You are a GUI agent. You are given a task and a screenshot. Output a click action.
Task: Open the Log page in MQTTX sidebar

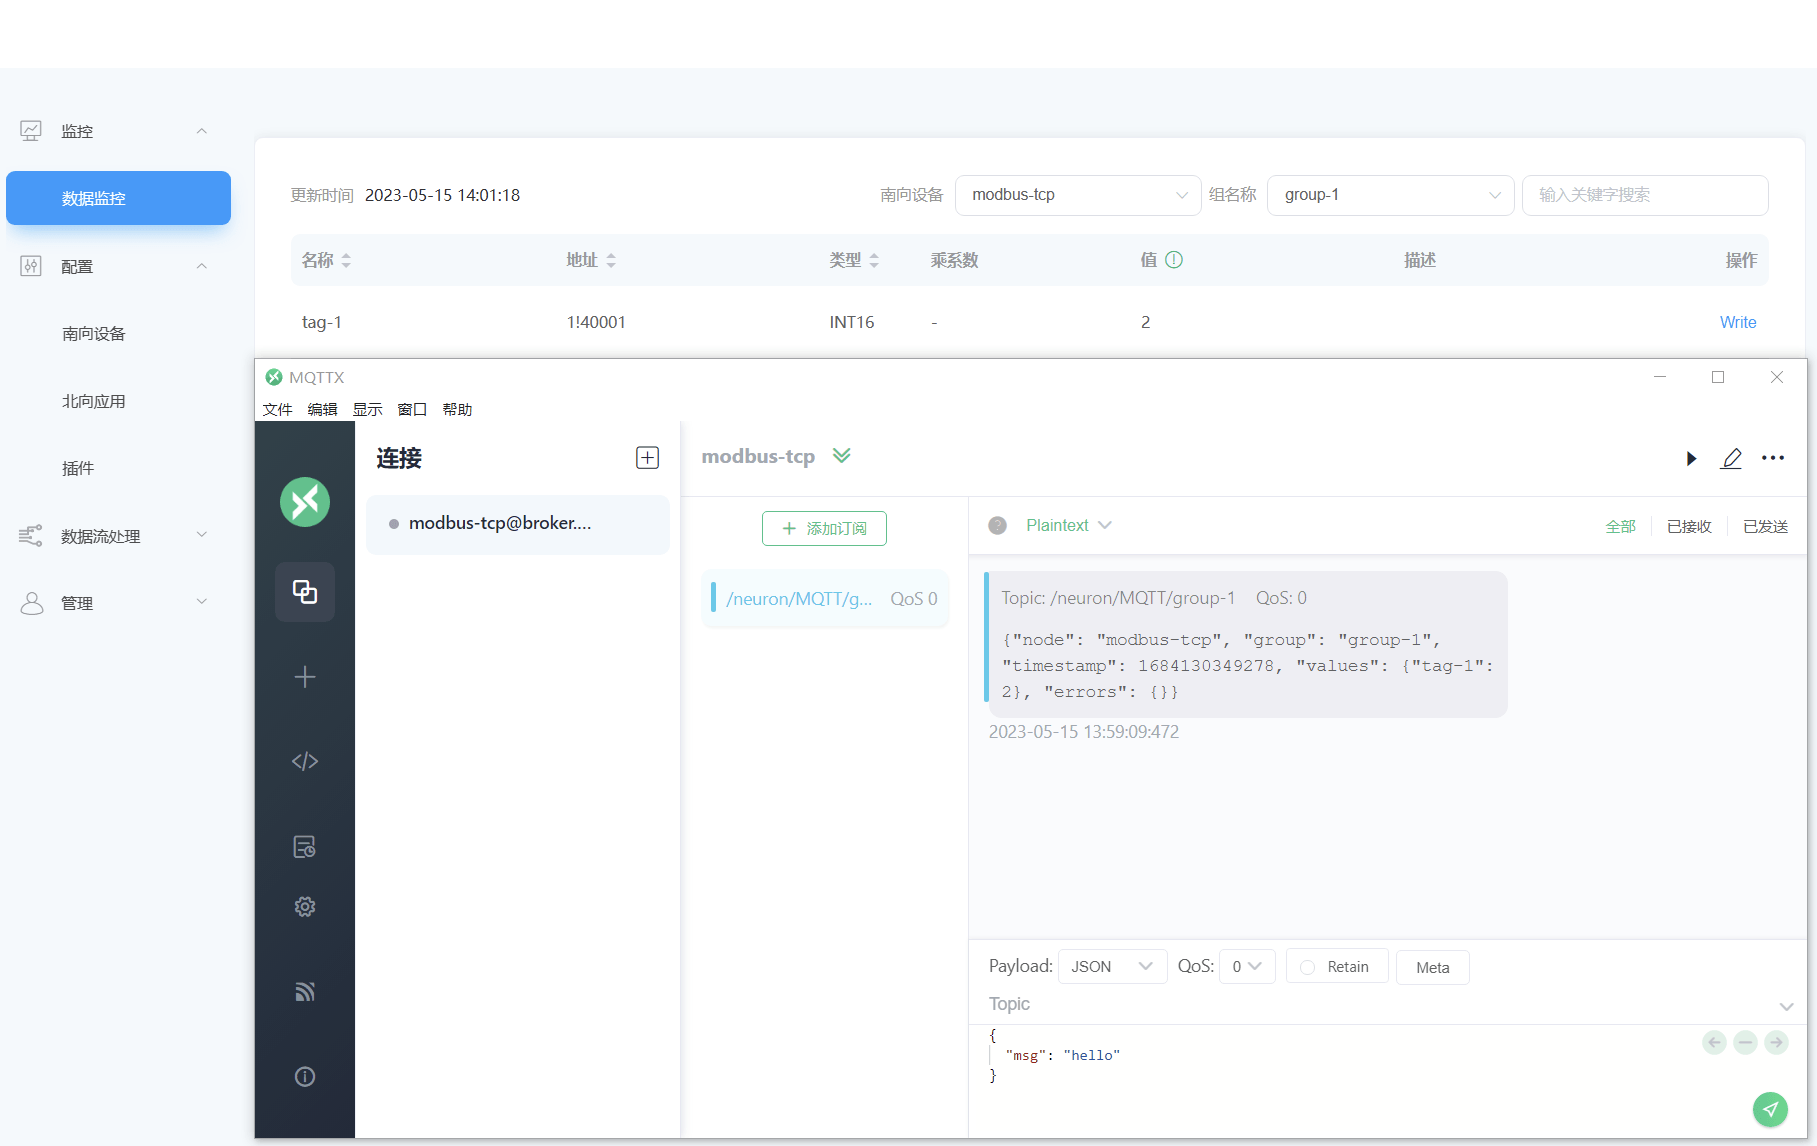[305, 847]
